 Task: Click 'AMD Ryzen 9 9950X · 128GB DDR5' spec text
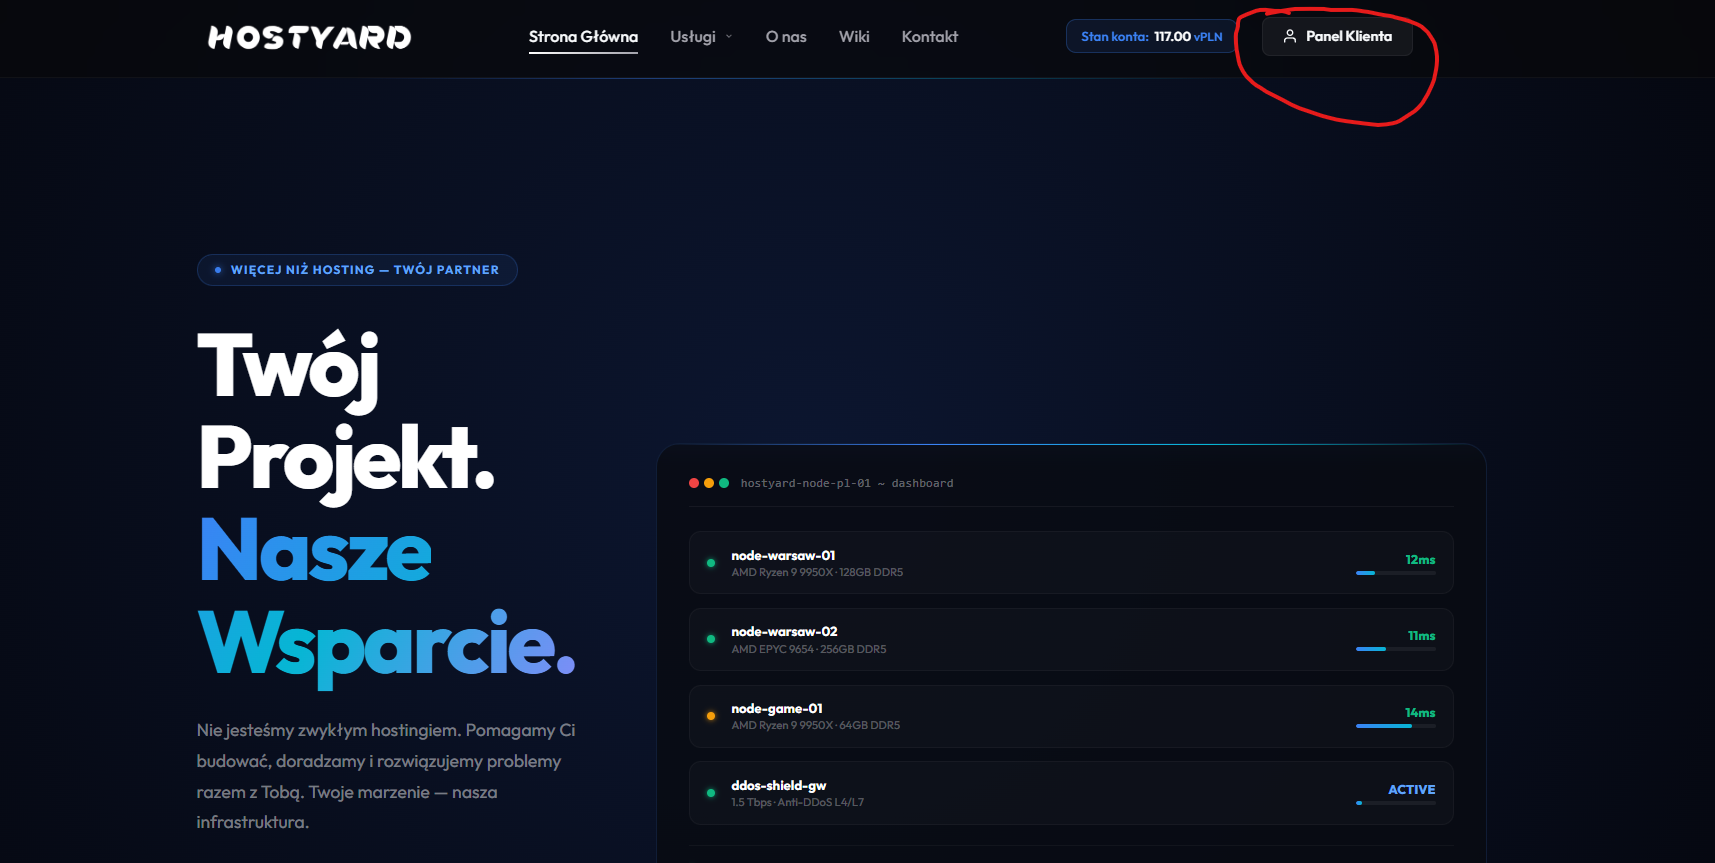click(x=817, y=573)
